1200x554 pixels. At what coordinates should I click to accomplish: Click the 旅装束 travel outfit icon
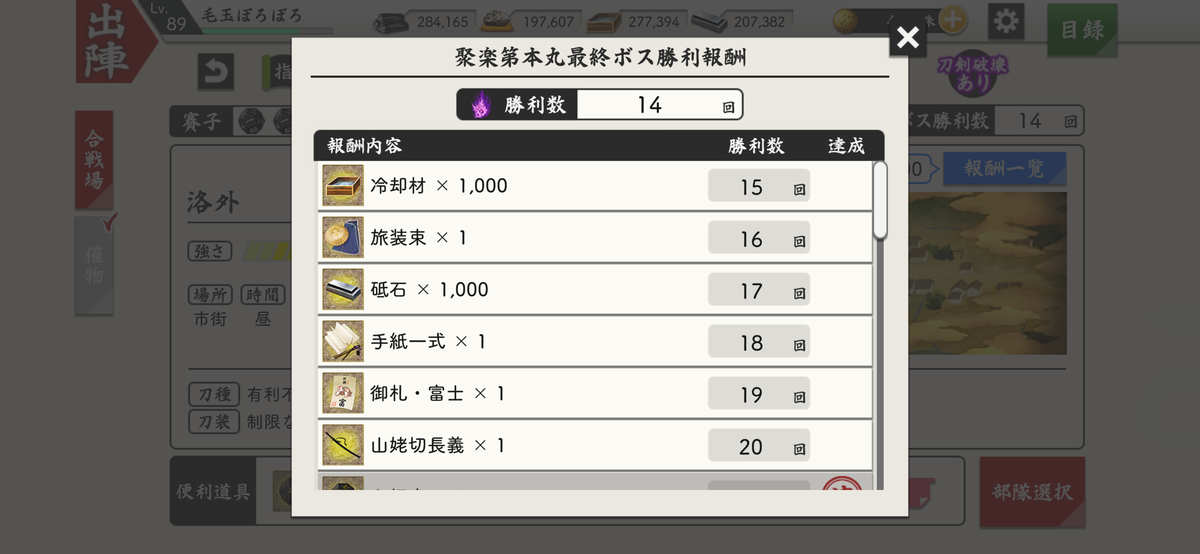343,238
